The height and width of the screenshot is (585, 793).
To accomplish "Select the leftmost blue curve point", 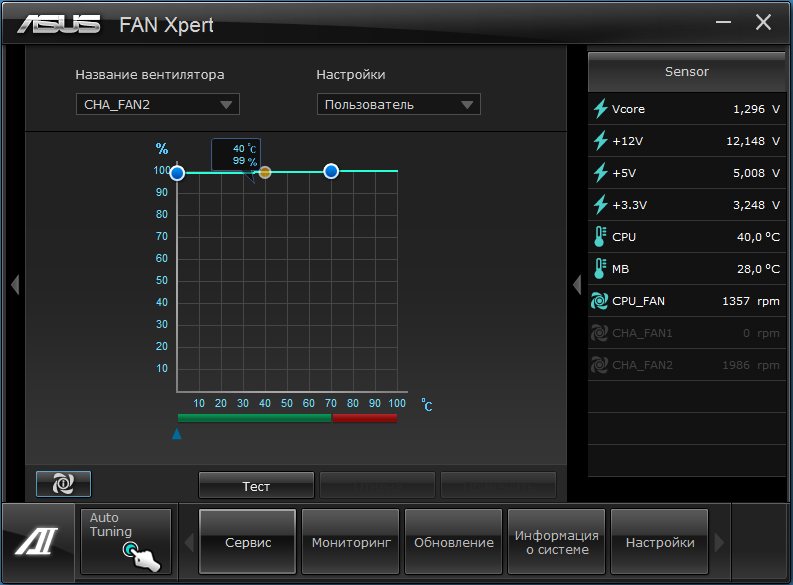I will 177,173.
